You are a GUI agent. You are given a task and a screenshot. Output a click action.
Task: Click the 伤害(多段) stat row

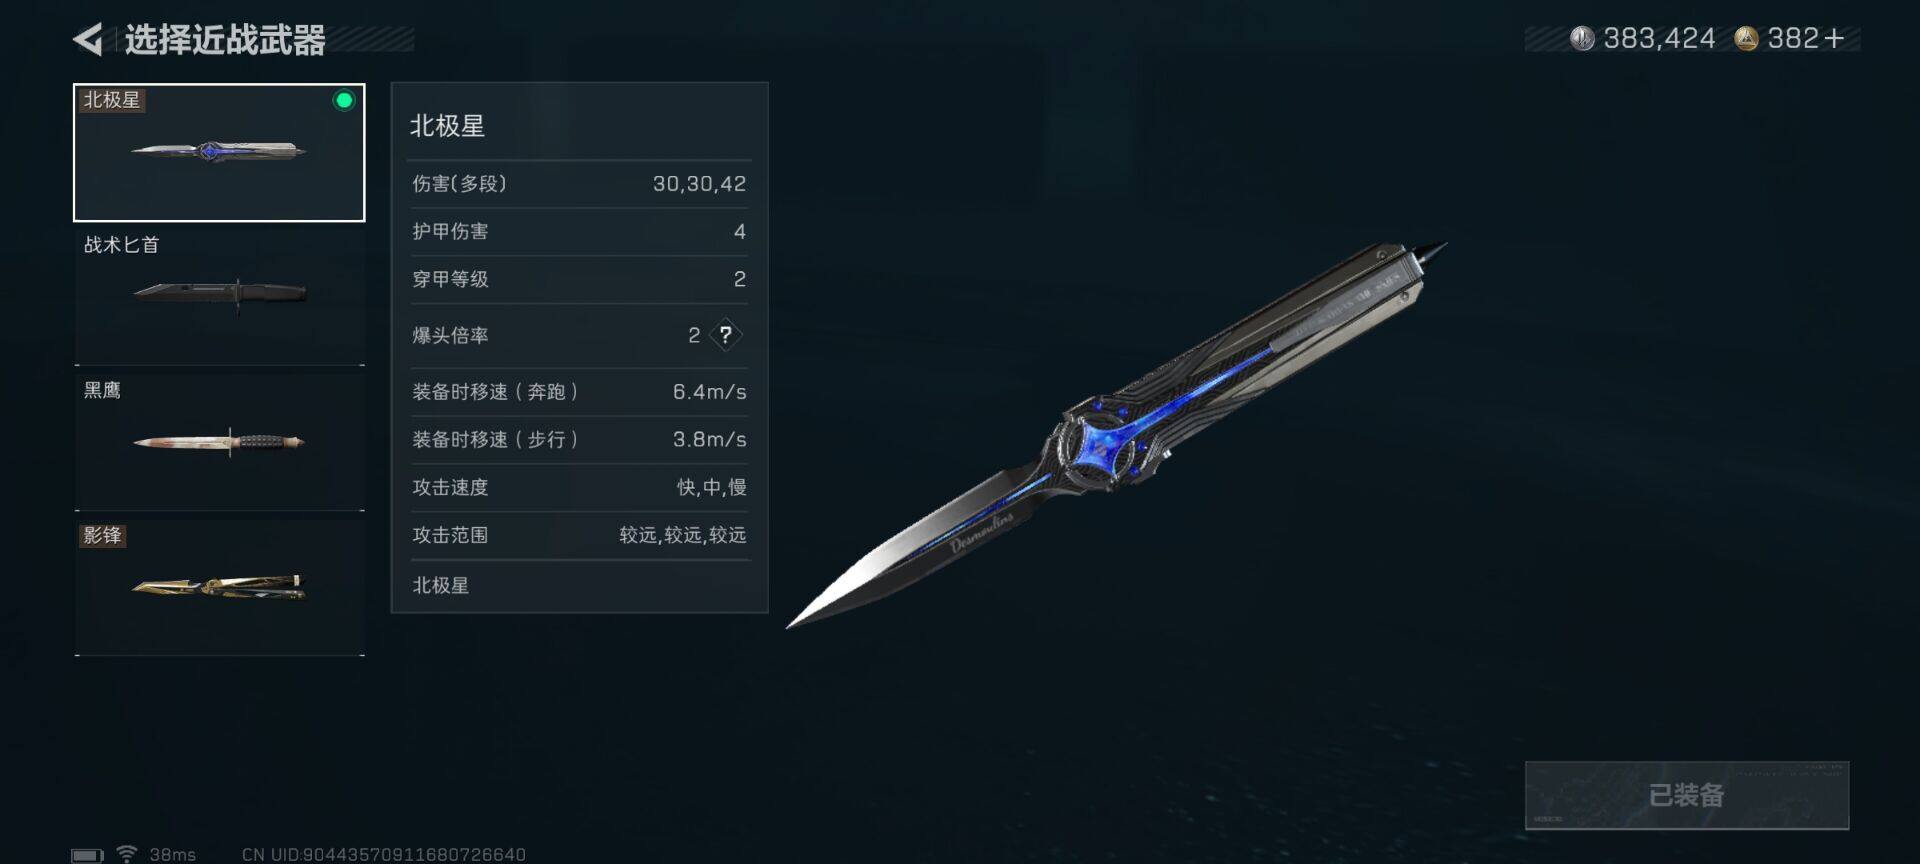(579, 184)
